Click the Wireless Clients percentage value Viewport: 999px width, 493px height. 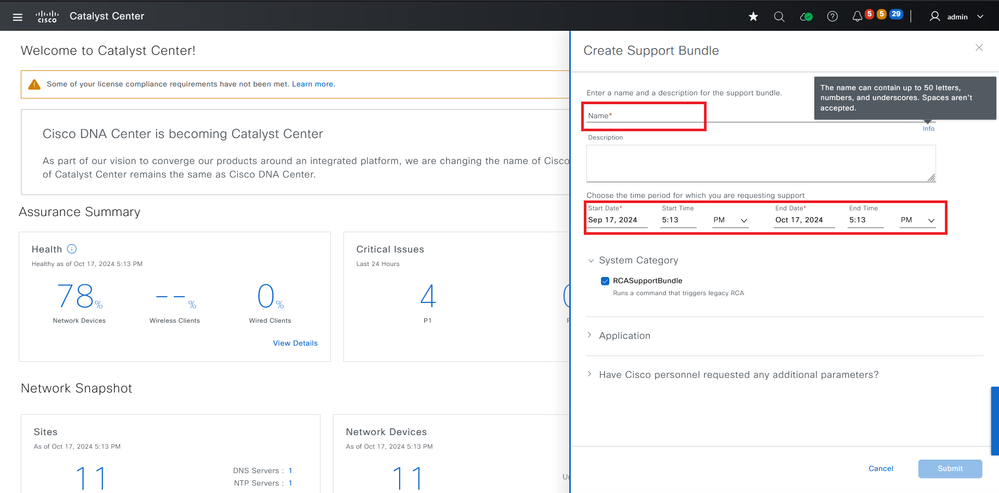coord(175,298)
